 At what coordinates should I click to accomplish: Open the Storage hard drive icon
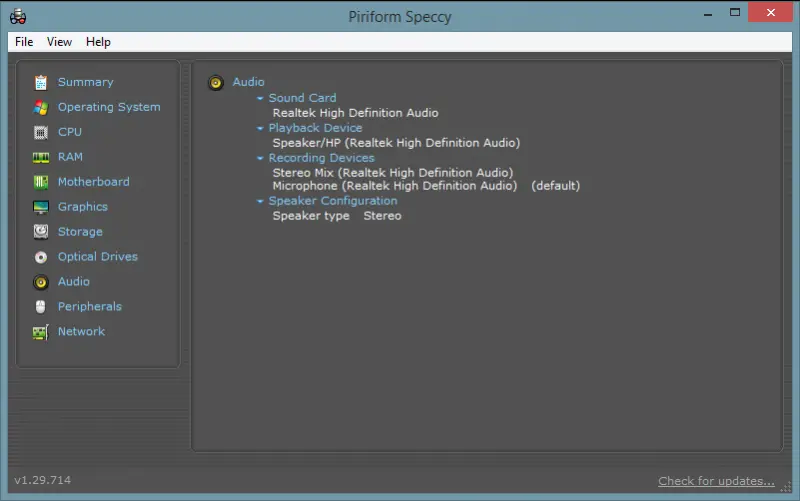click(41, 232)
